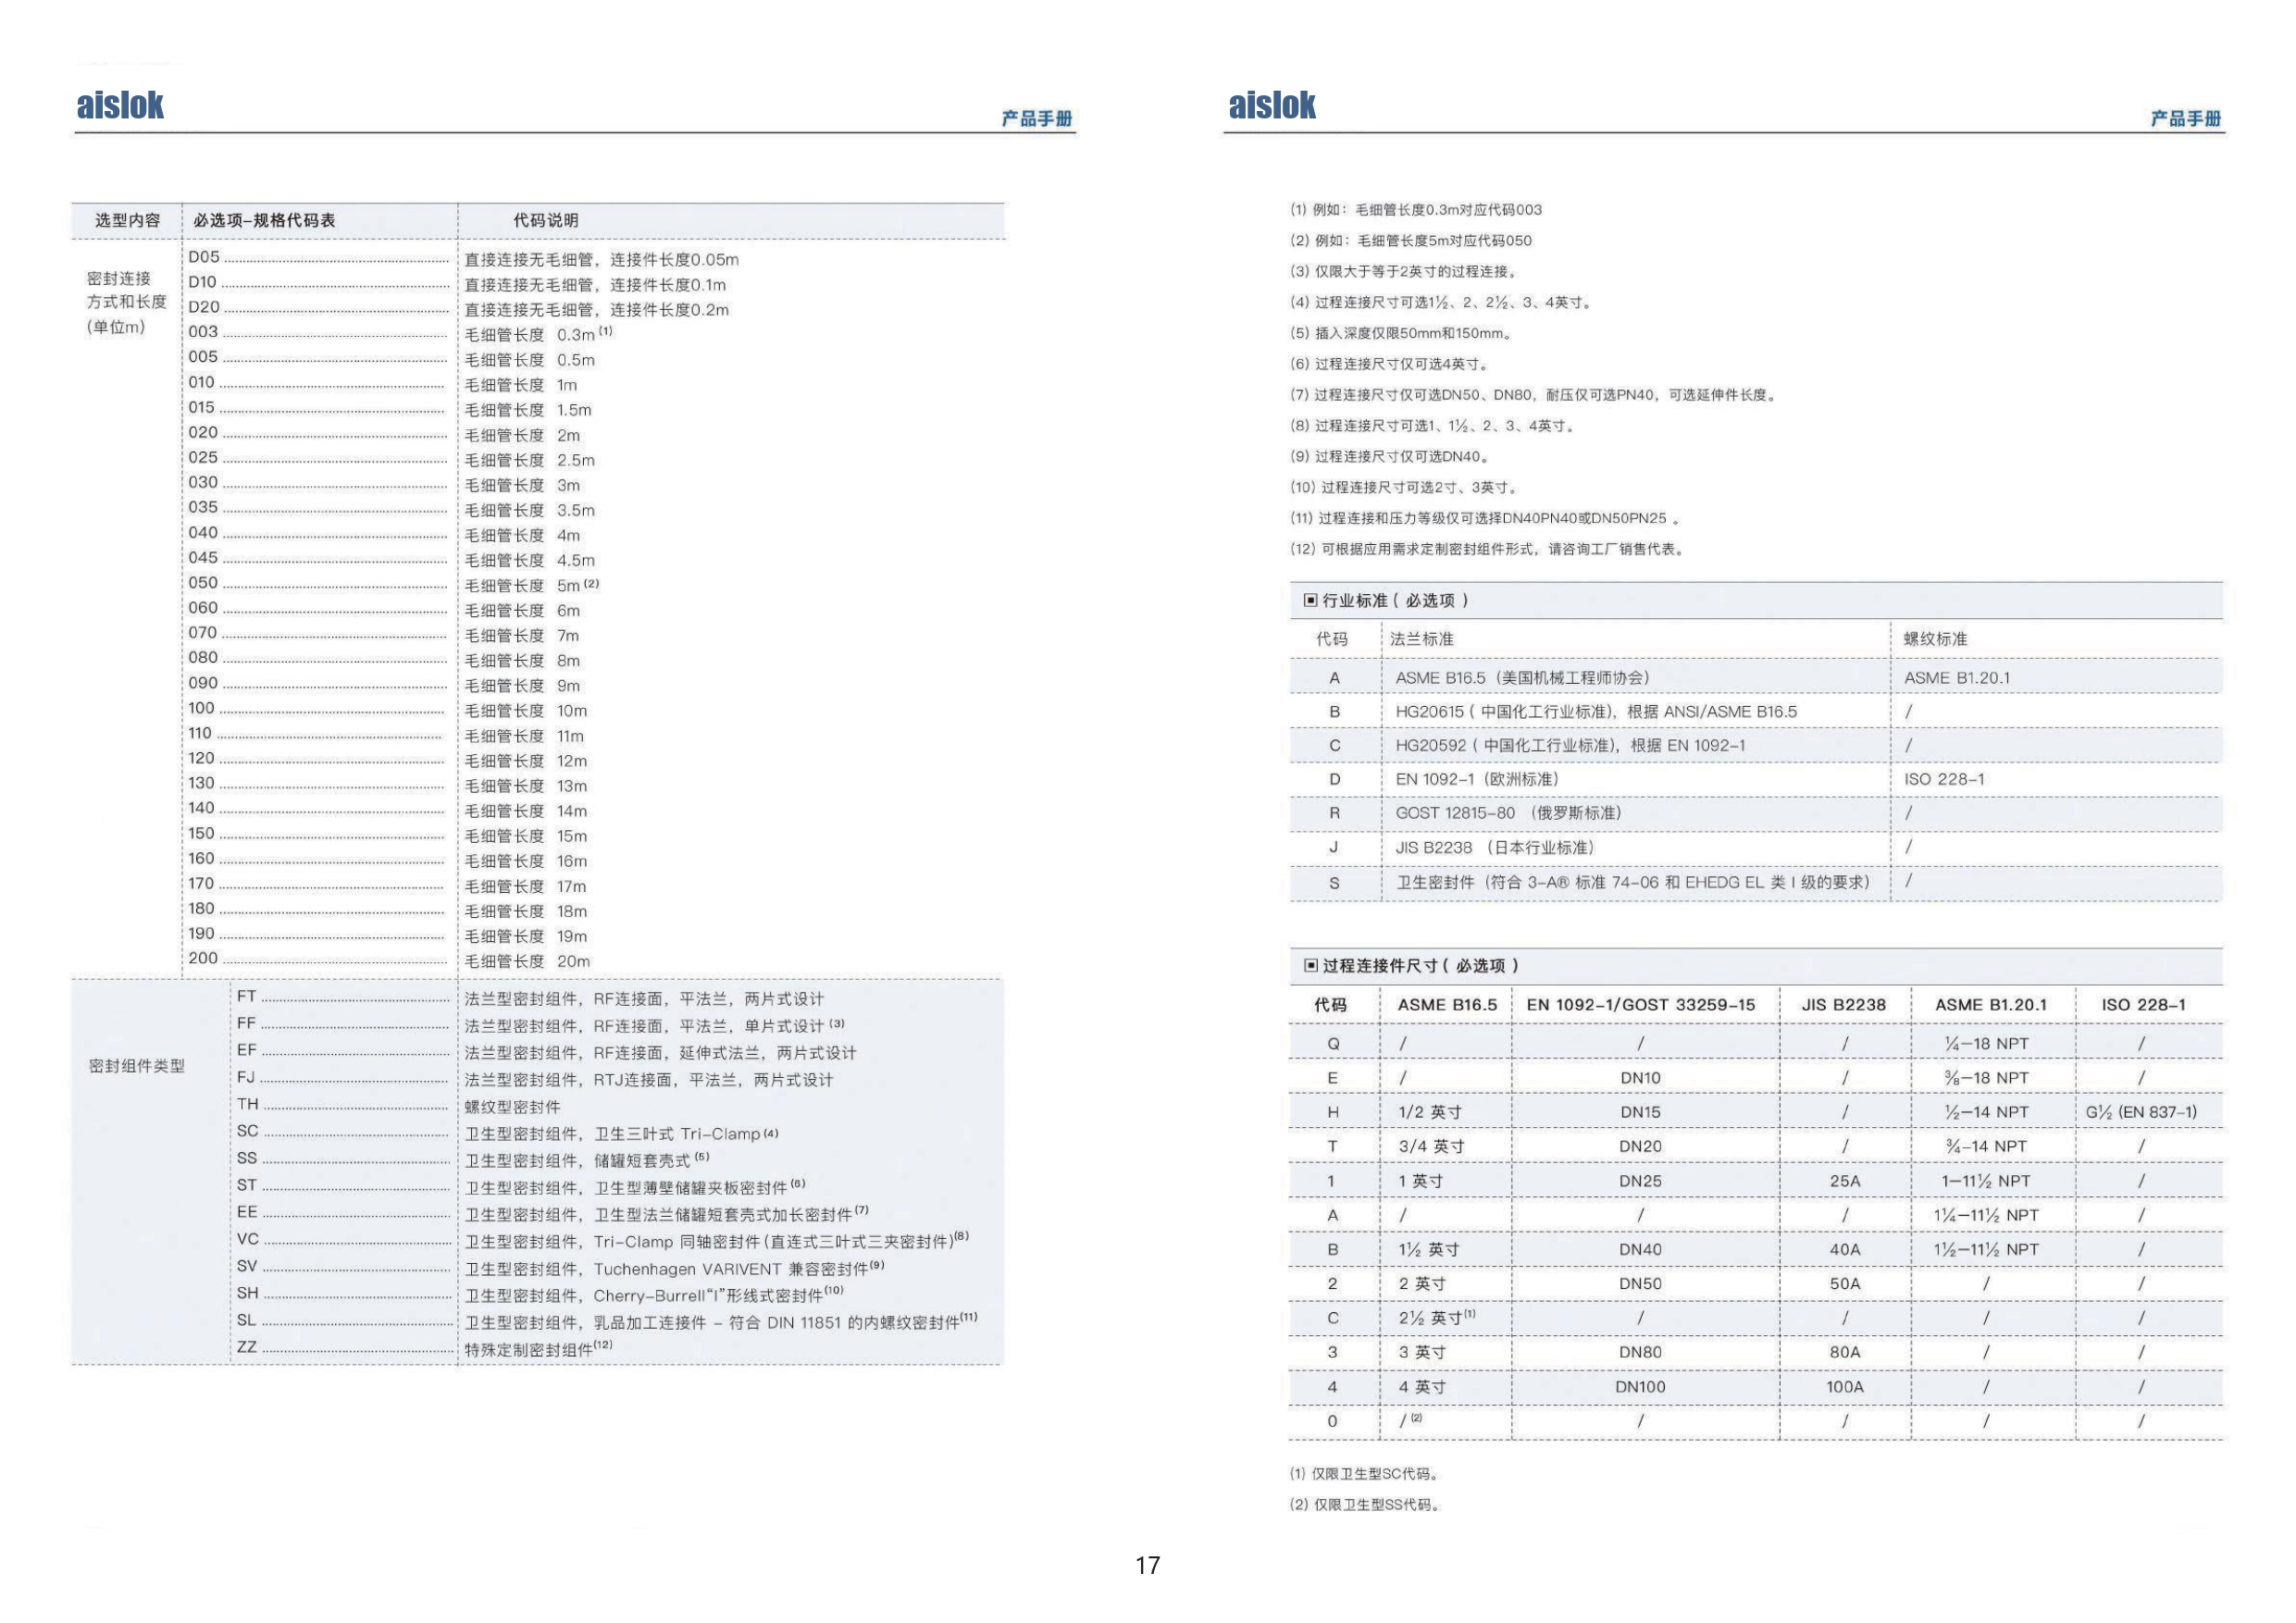This screenshot has width=2296, height=1623.
Task: Click footnote (7) about DN50 DN80
Action: coord(1533,395)
